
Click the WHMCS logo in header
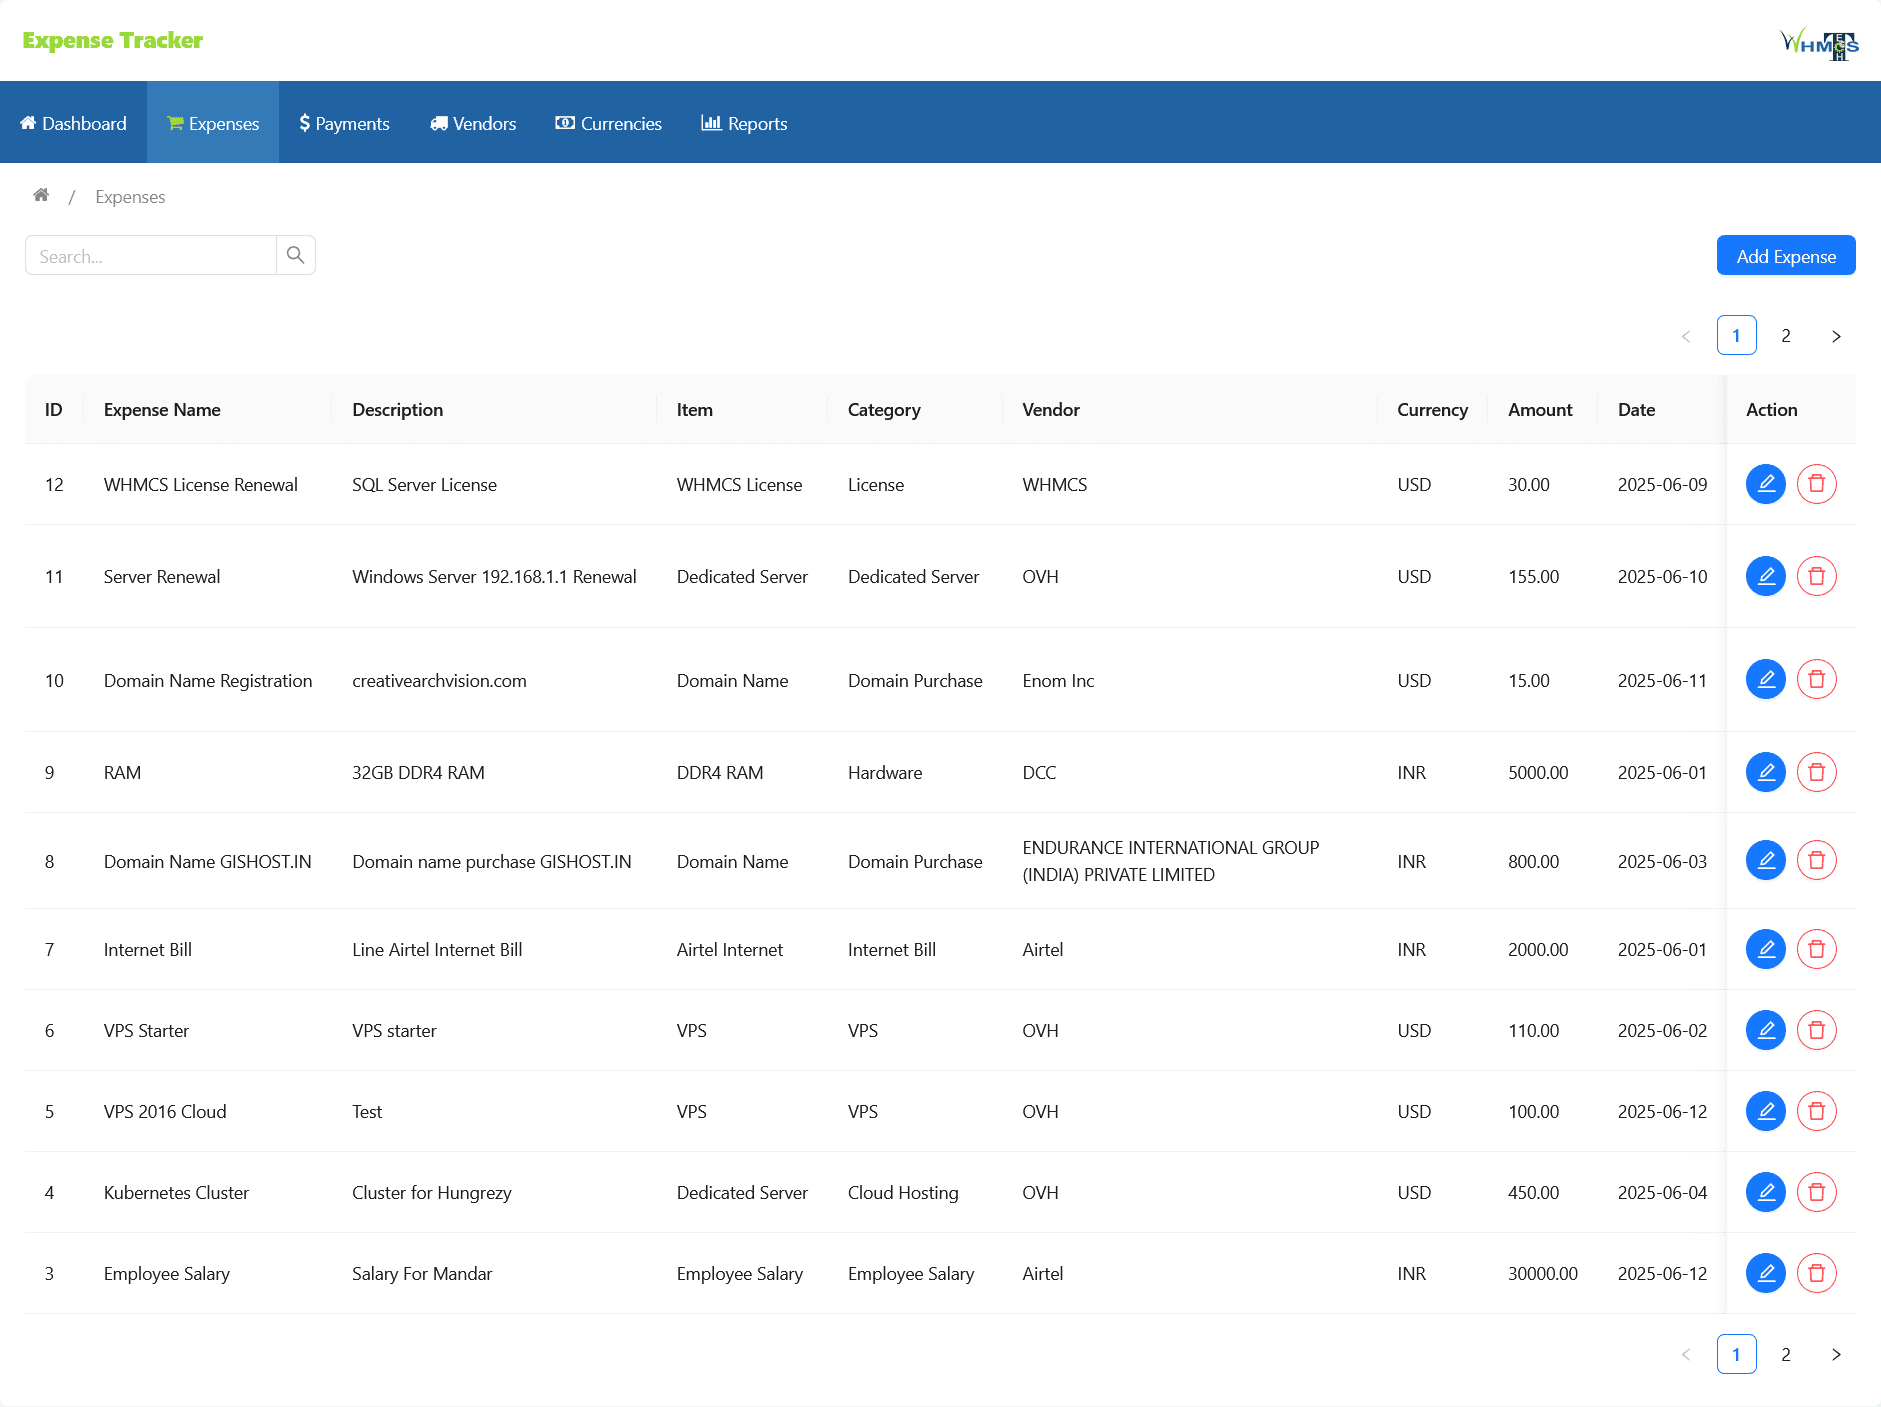point(1819,42)
